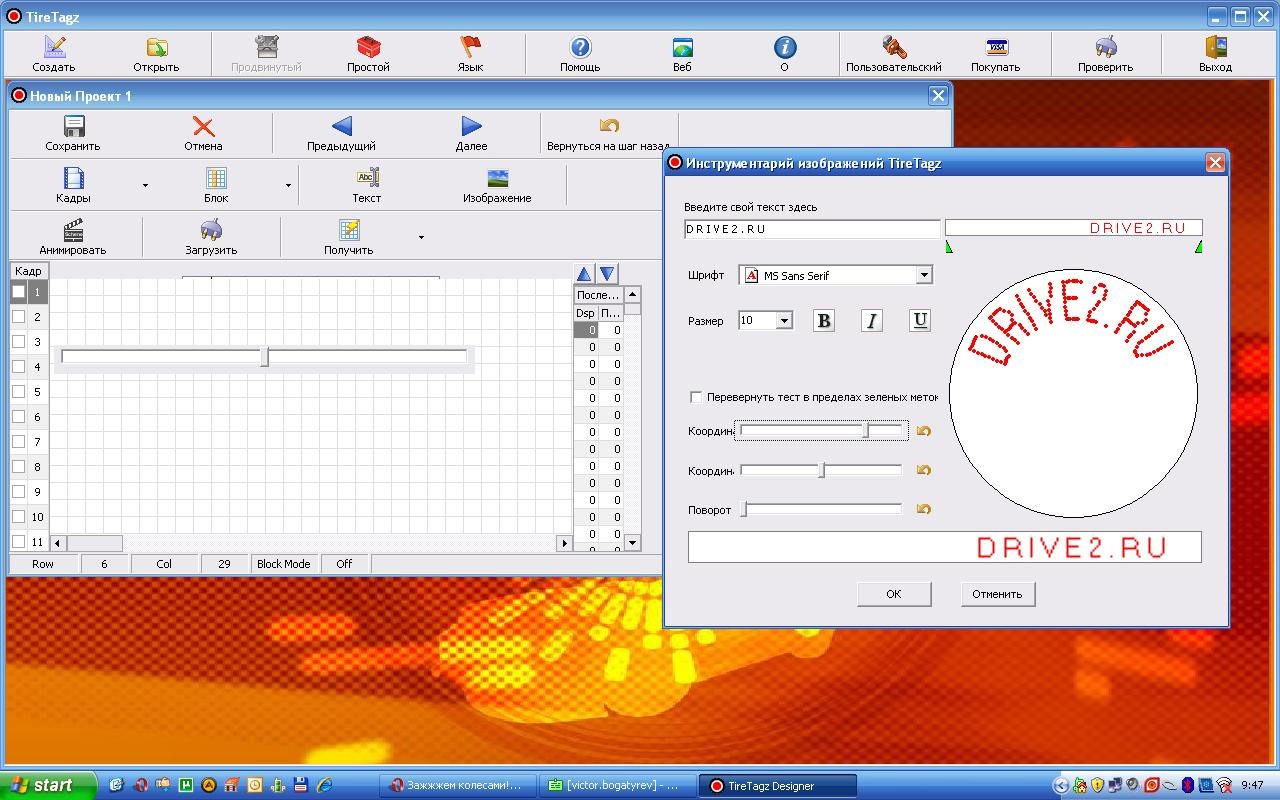This screenshot has width=1280, height=800.
Task: Switch to Простой mode icon
Action: [369, 47]
